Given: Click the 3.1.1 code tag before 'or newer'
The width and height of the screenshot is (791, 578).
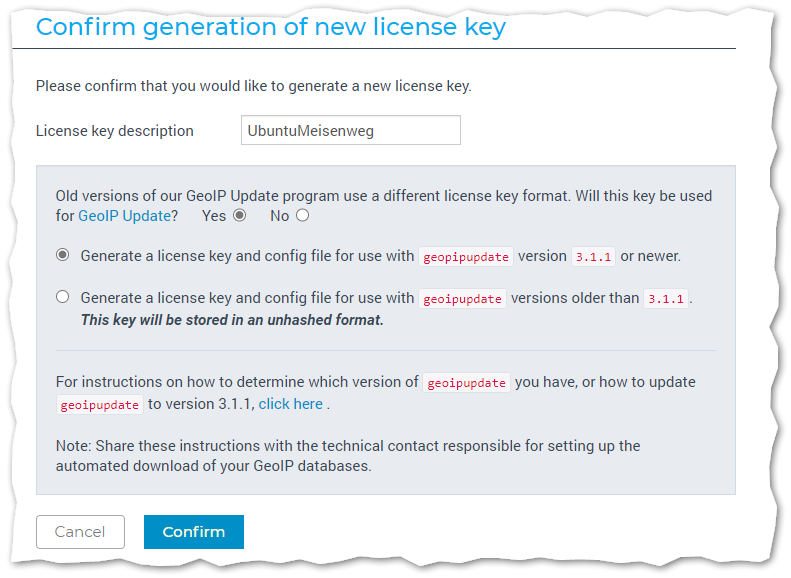Looking at the screenshot, I should (x=594, y=257).
